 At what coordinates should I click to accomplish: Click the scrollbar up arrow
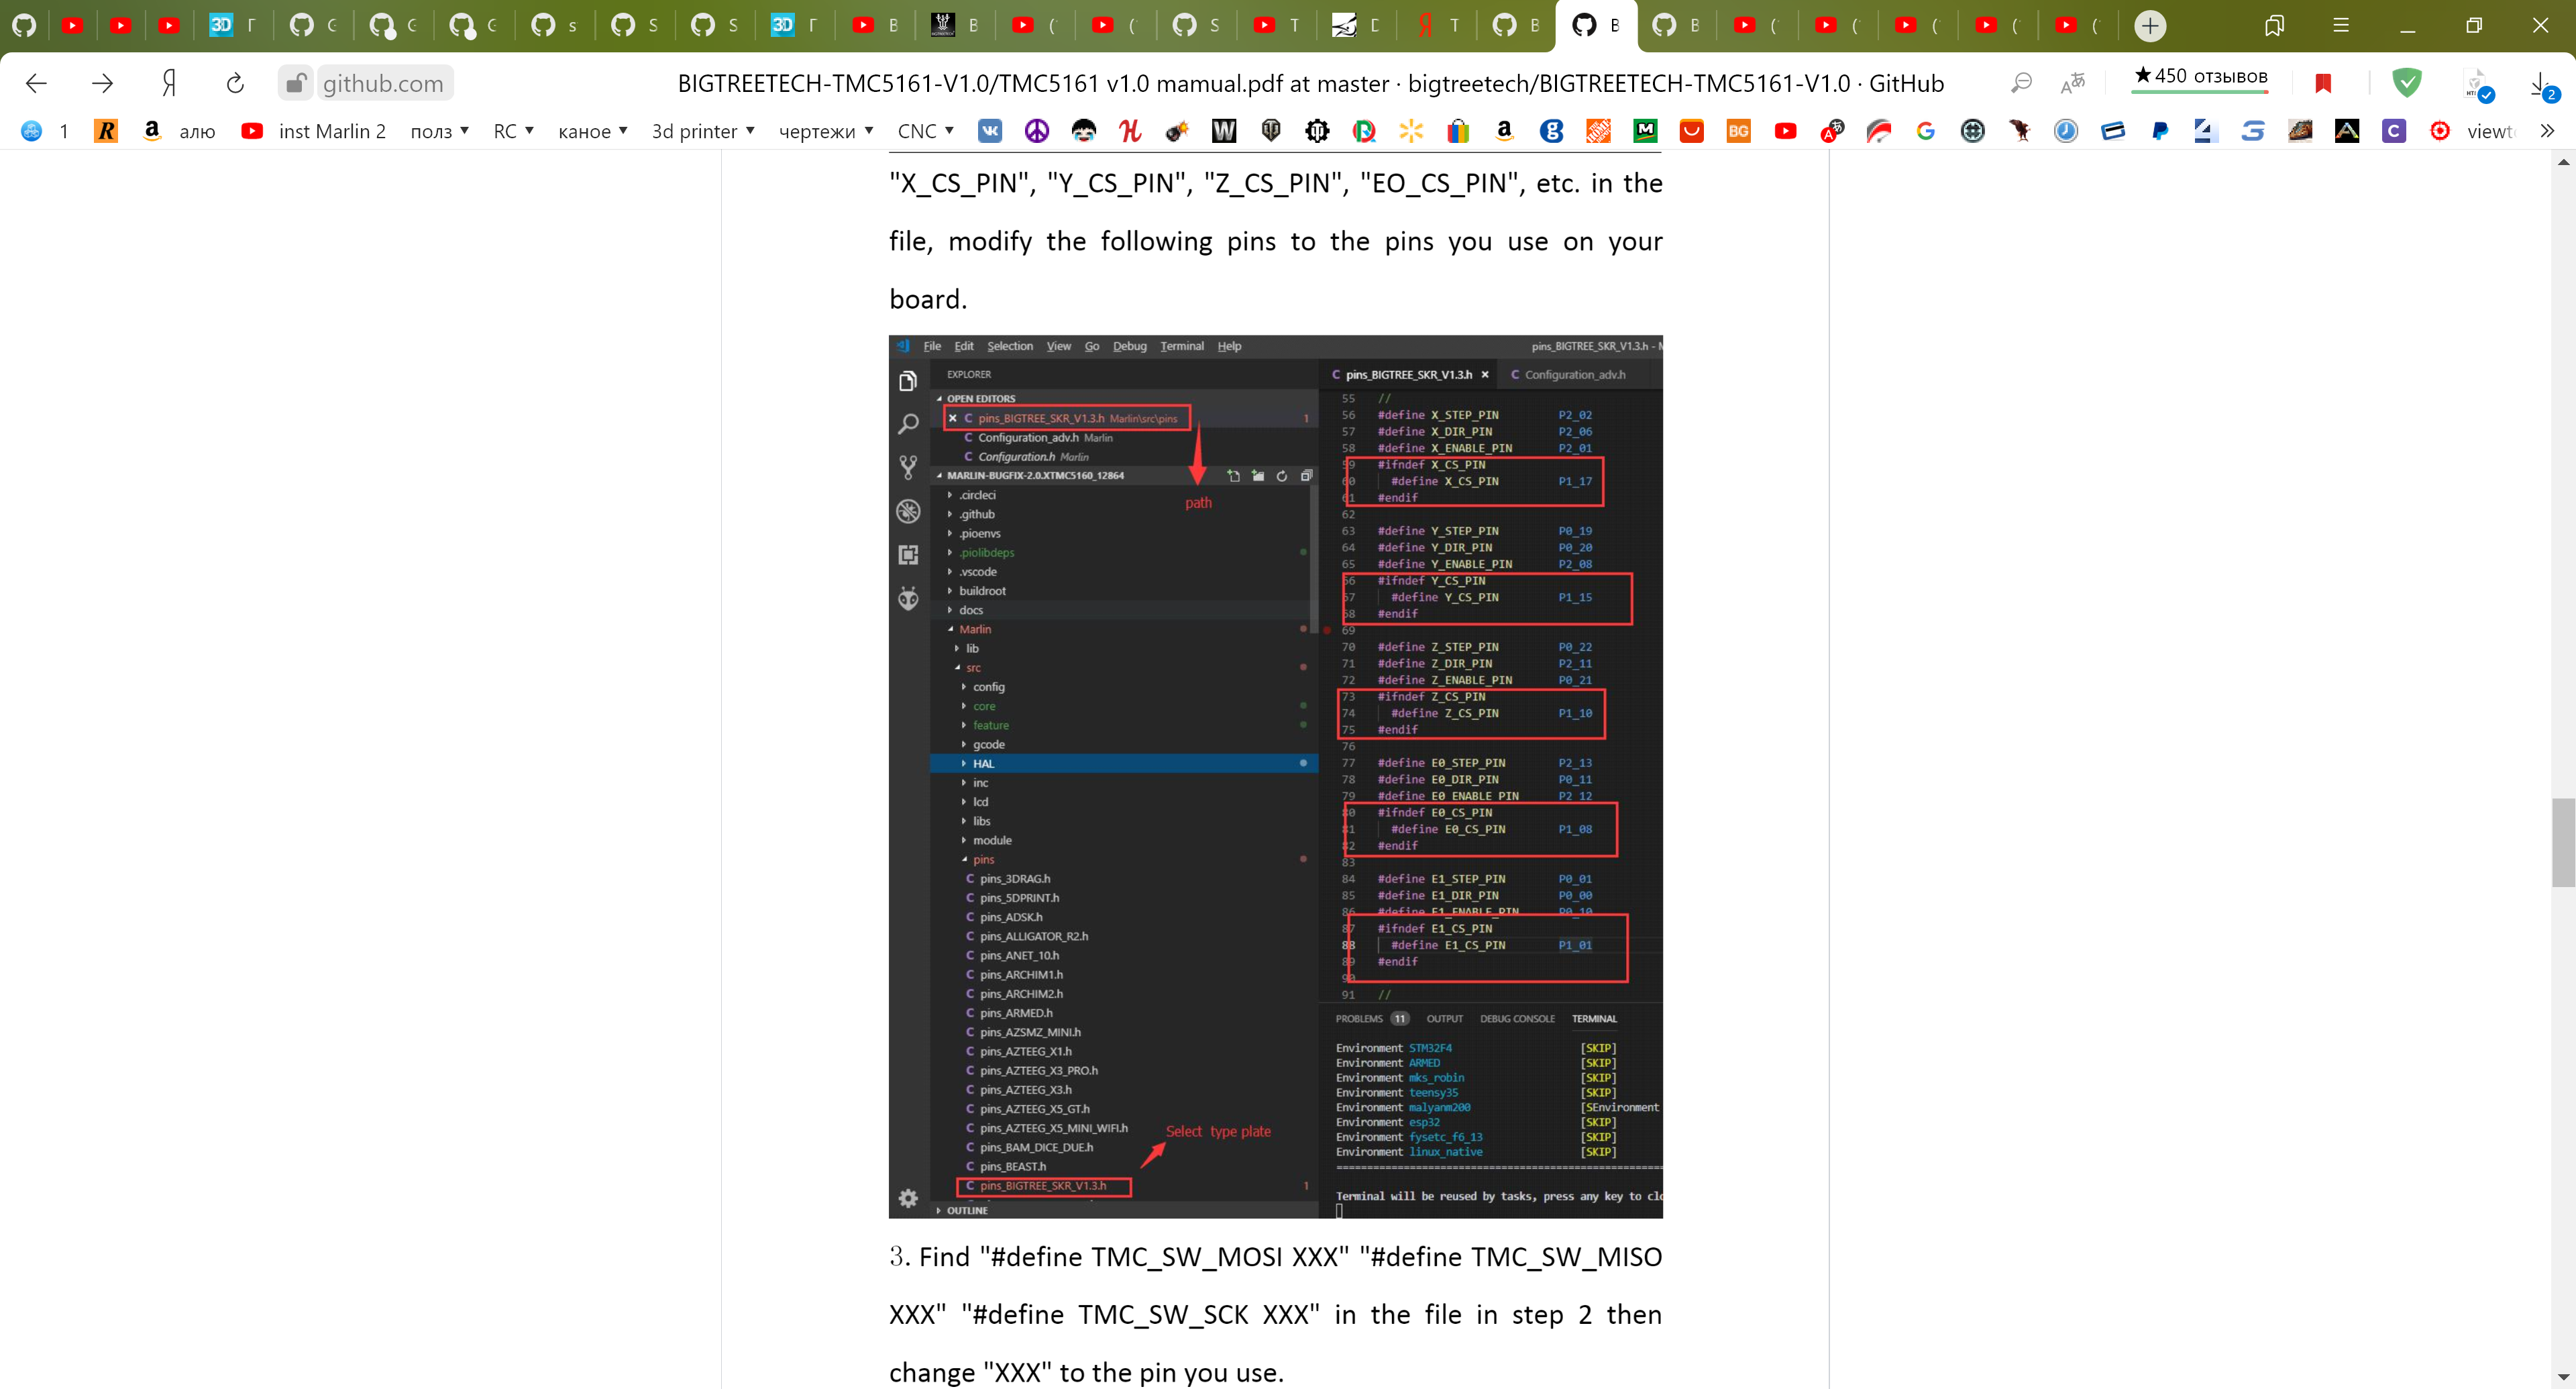pos(2562,161)
